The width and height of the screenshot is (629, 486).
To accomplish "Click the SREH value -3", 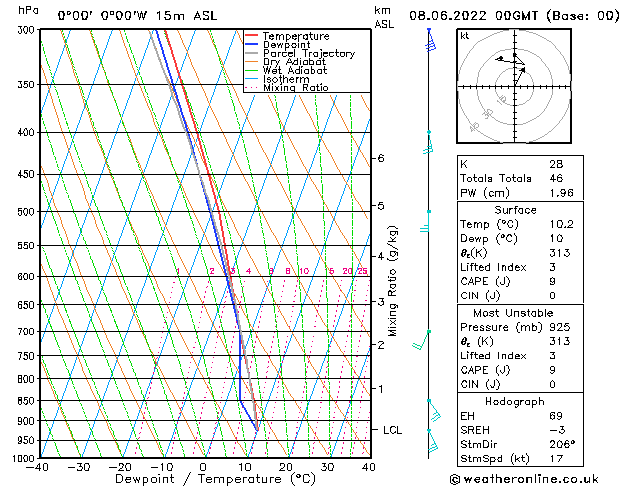I will coord(557,430).
